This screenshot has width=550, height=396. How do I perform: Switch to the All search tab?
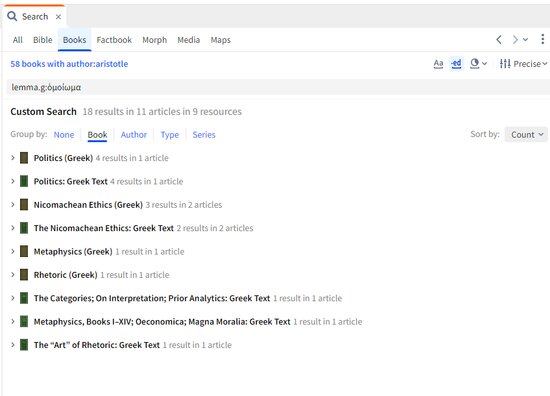pyautogui.click(x=18, y=40)
